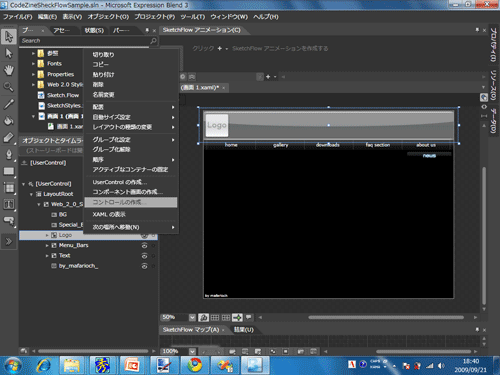This screenshot has height=375, width=500.
Task: Select the Pan hand tool
Action: [9, 70]
